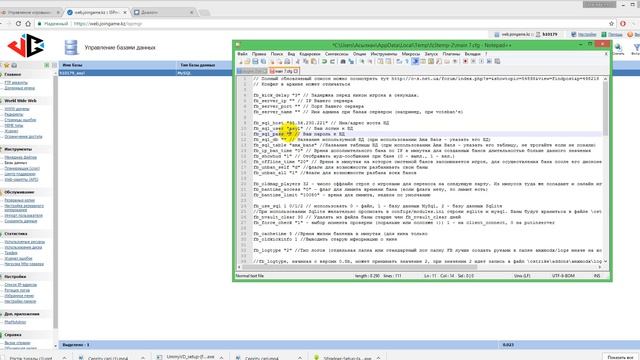Open WWW домены link in sidebar
Image resolution: width=640 pixels, height=360 pixels.
click(x=17, y=109)
